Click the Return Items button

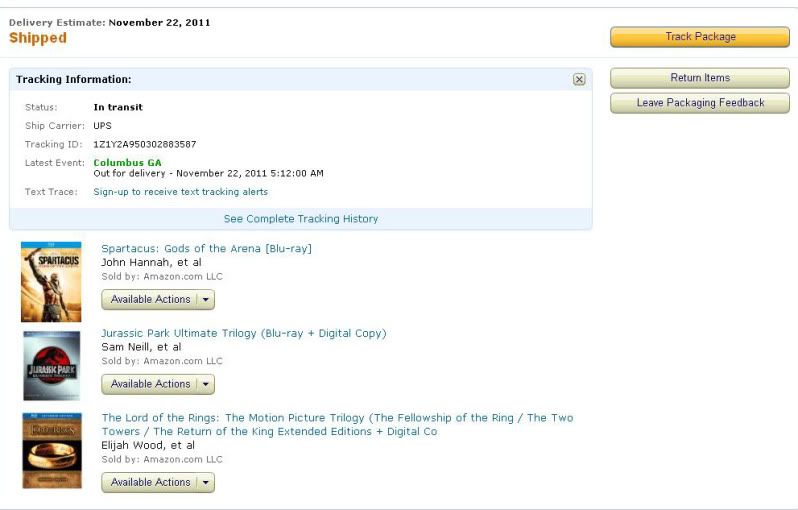pyautogui.click(x=700, y=78)
